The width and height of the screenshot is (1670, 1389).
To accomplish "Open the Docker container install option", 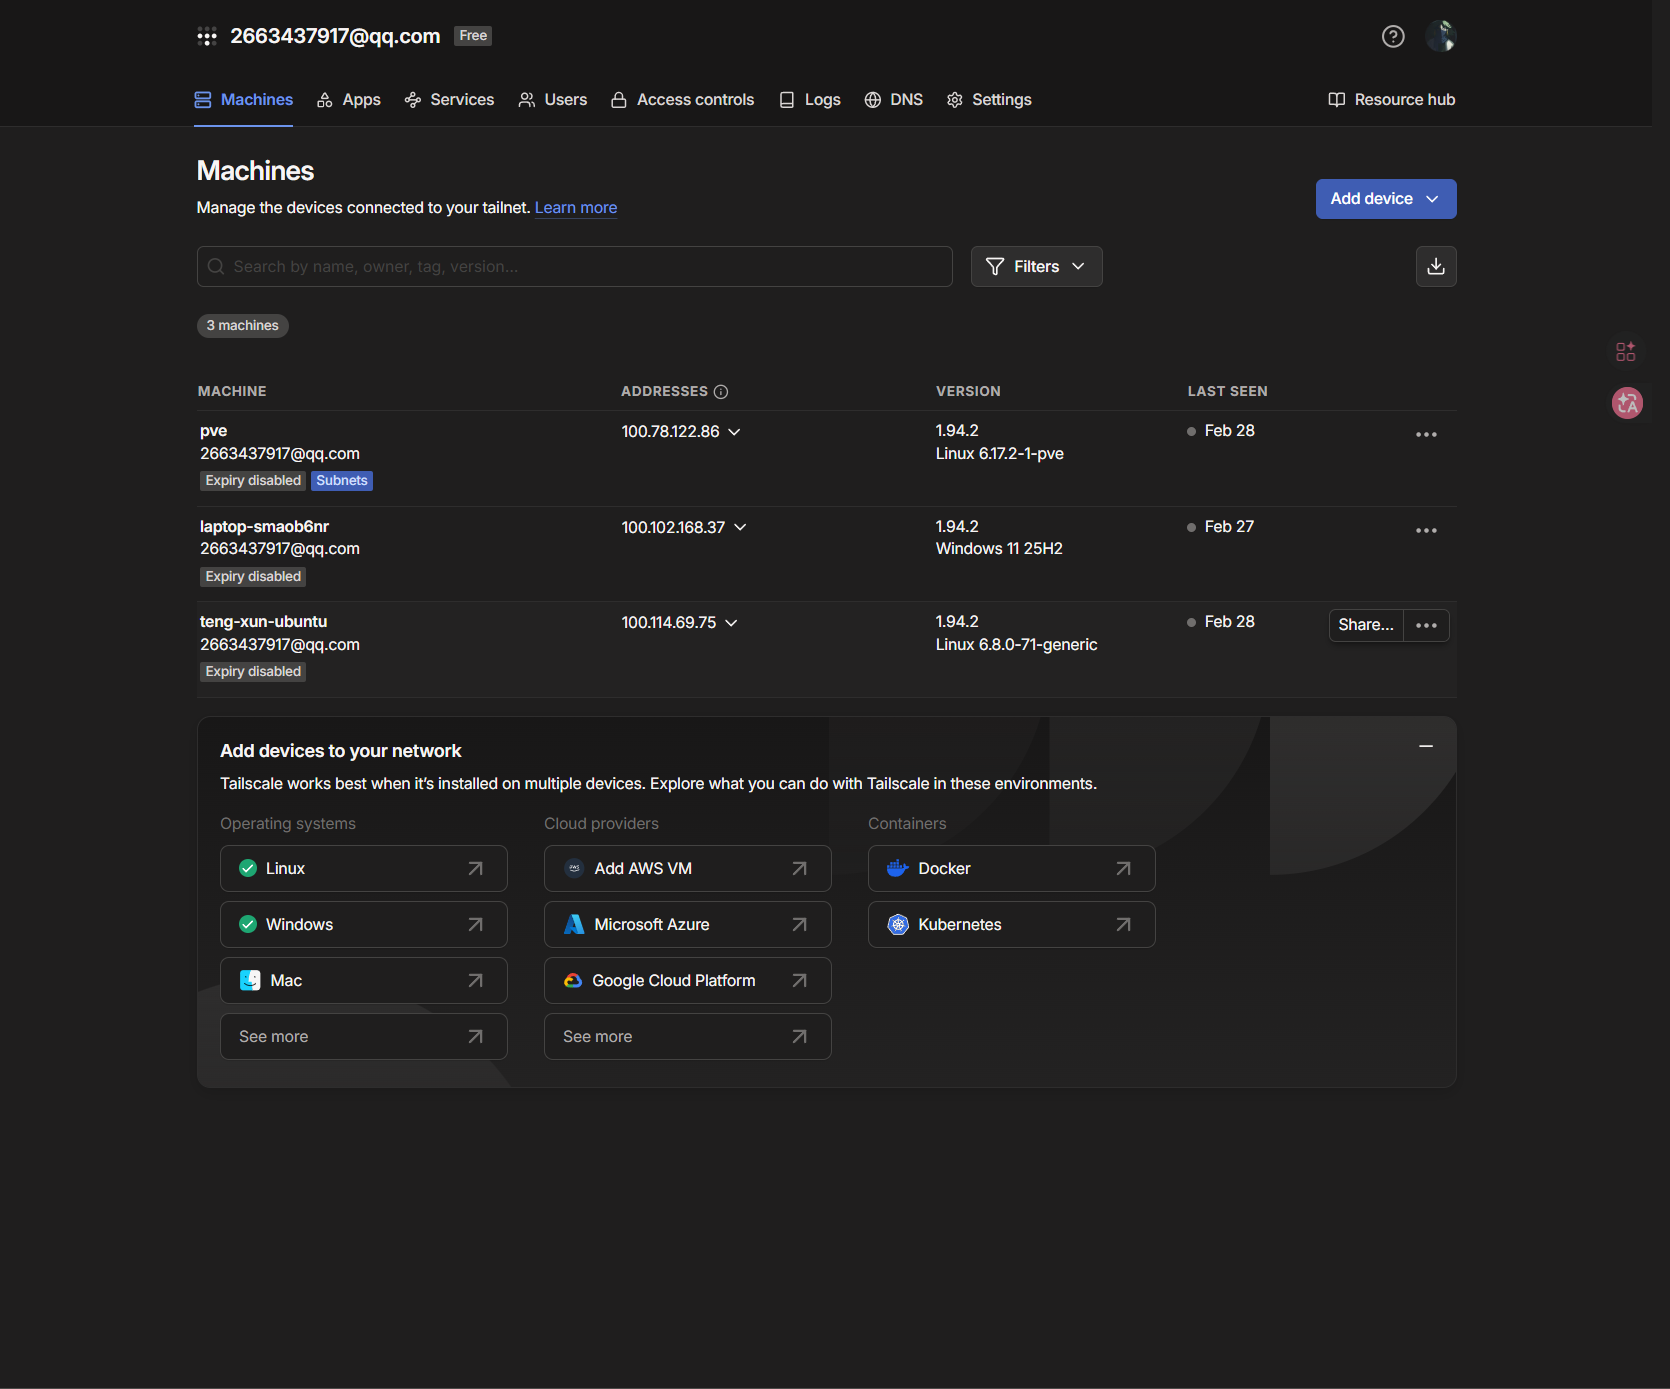I will click(1011, 869).
